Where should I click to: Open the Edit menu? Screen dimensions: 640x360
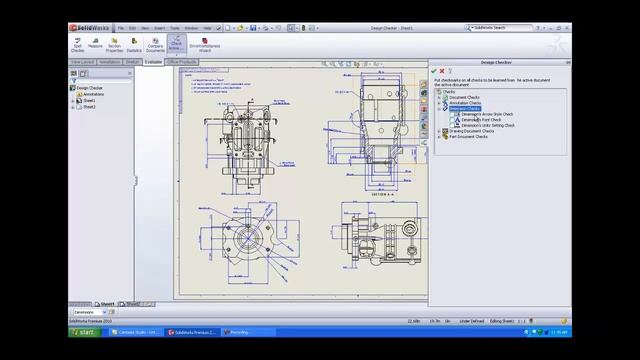coord(132,28)
